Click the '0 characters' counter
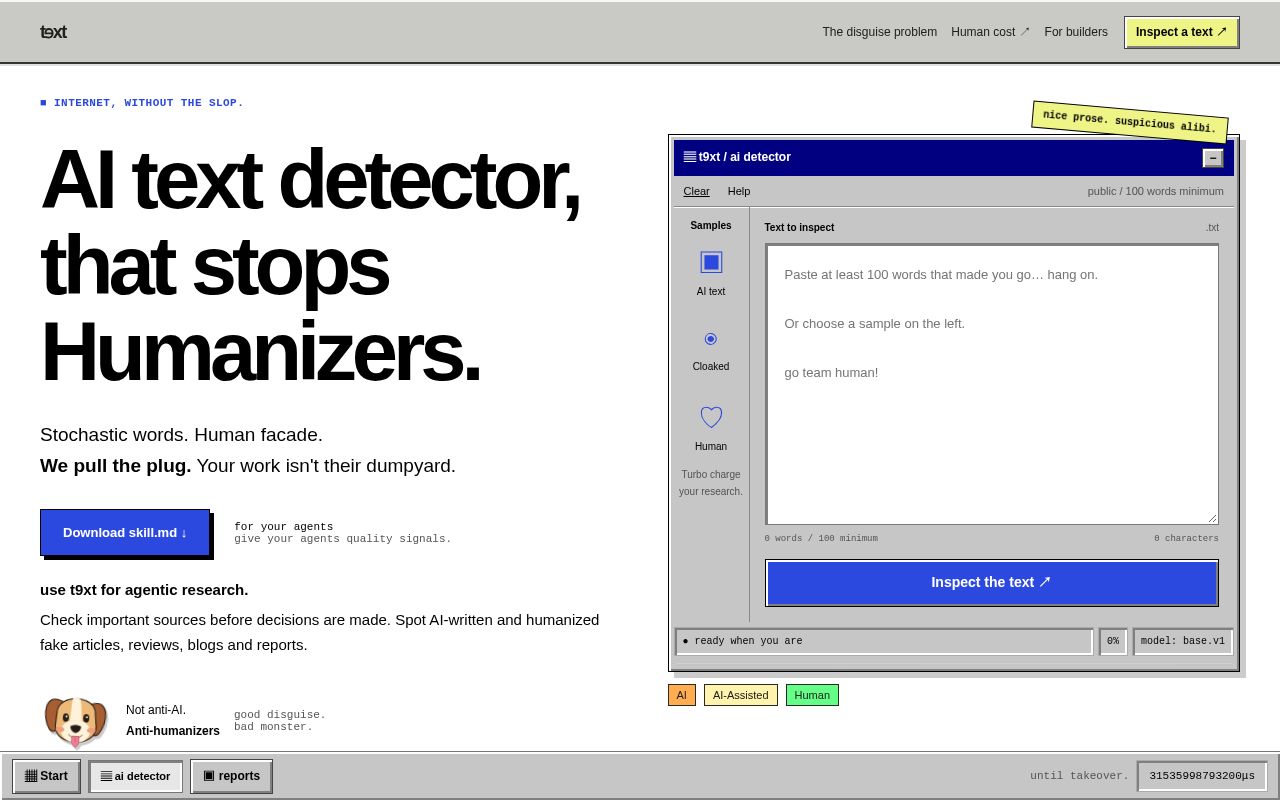This screenshot has height=800, width=1280. click(1186, 538)
